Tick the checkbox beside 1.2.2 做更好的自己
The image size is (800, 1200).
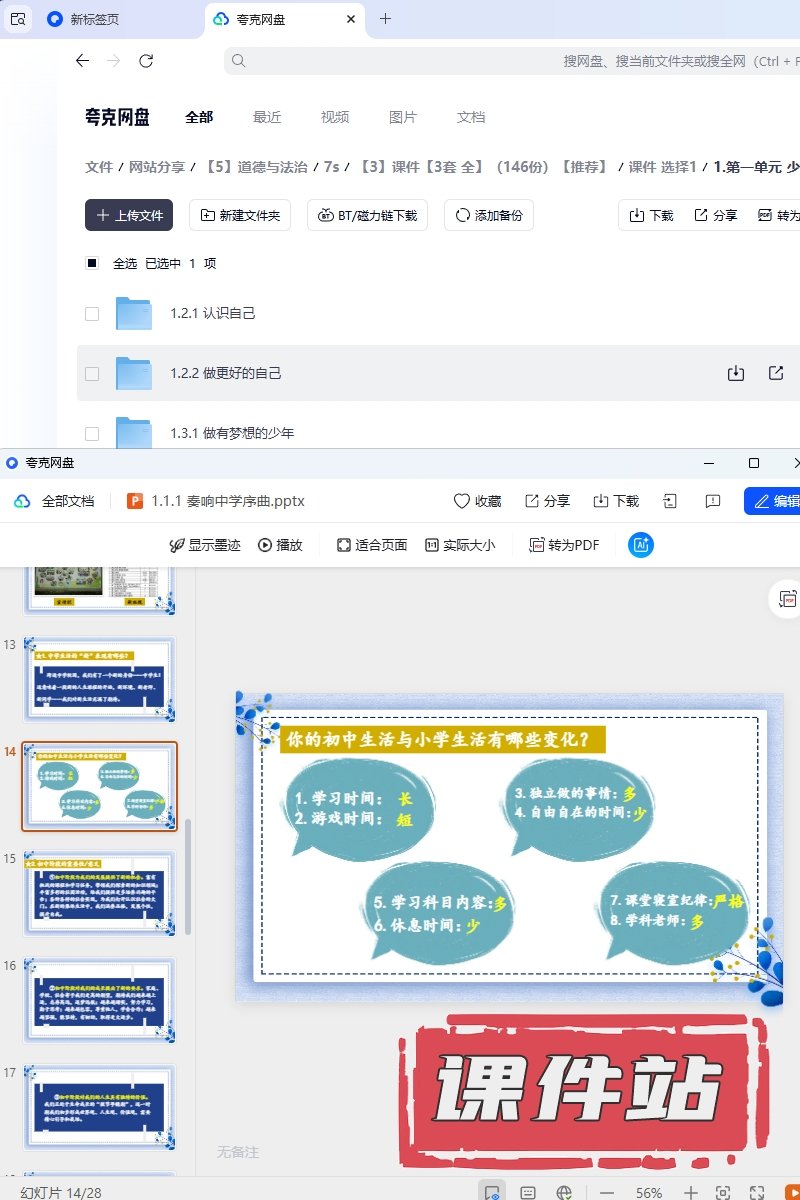pyautogui.click(x=92, y=374)
